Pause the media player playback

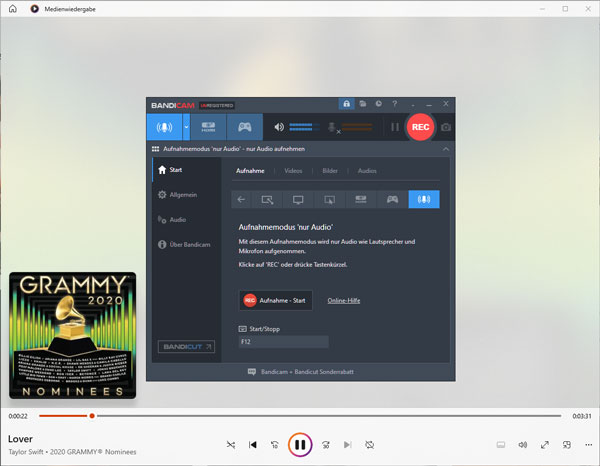[x=300, y=445]
